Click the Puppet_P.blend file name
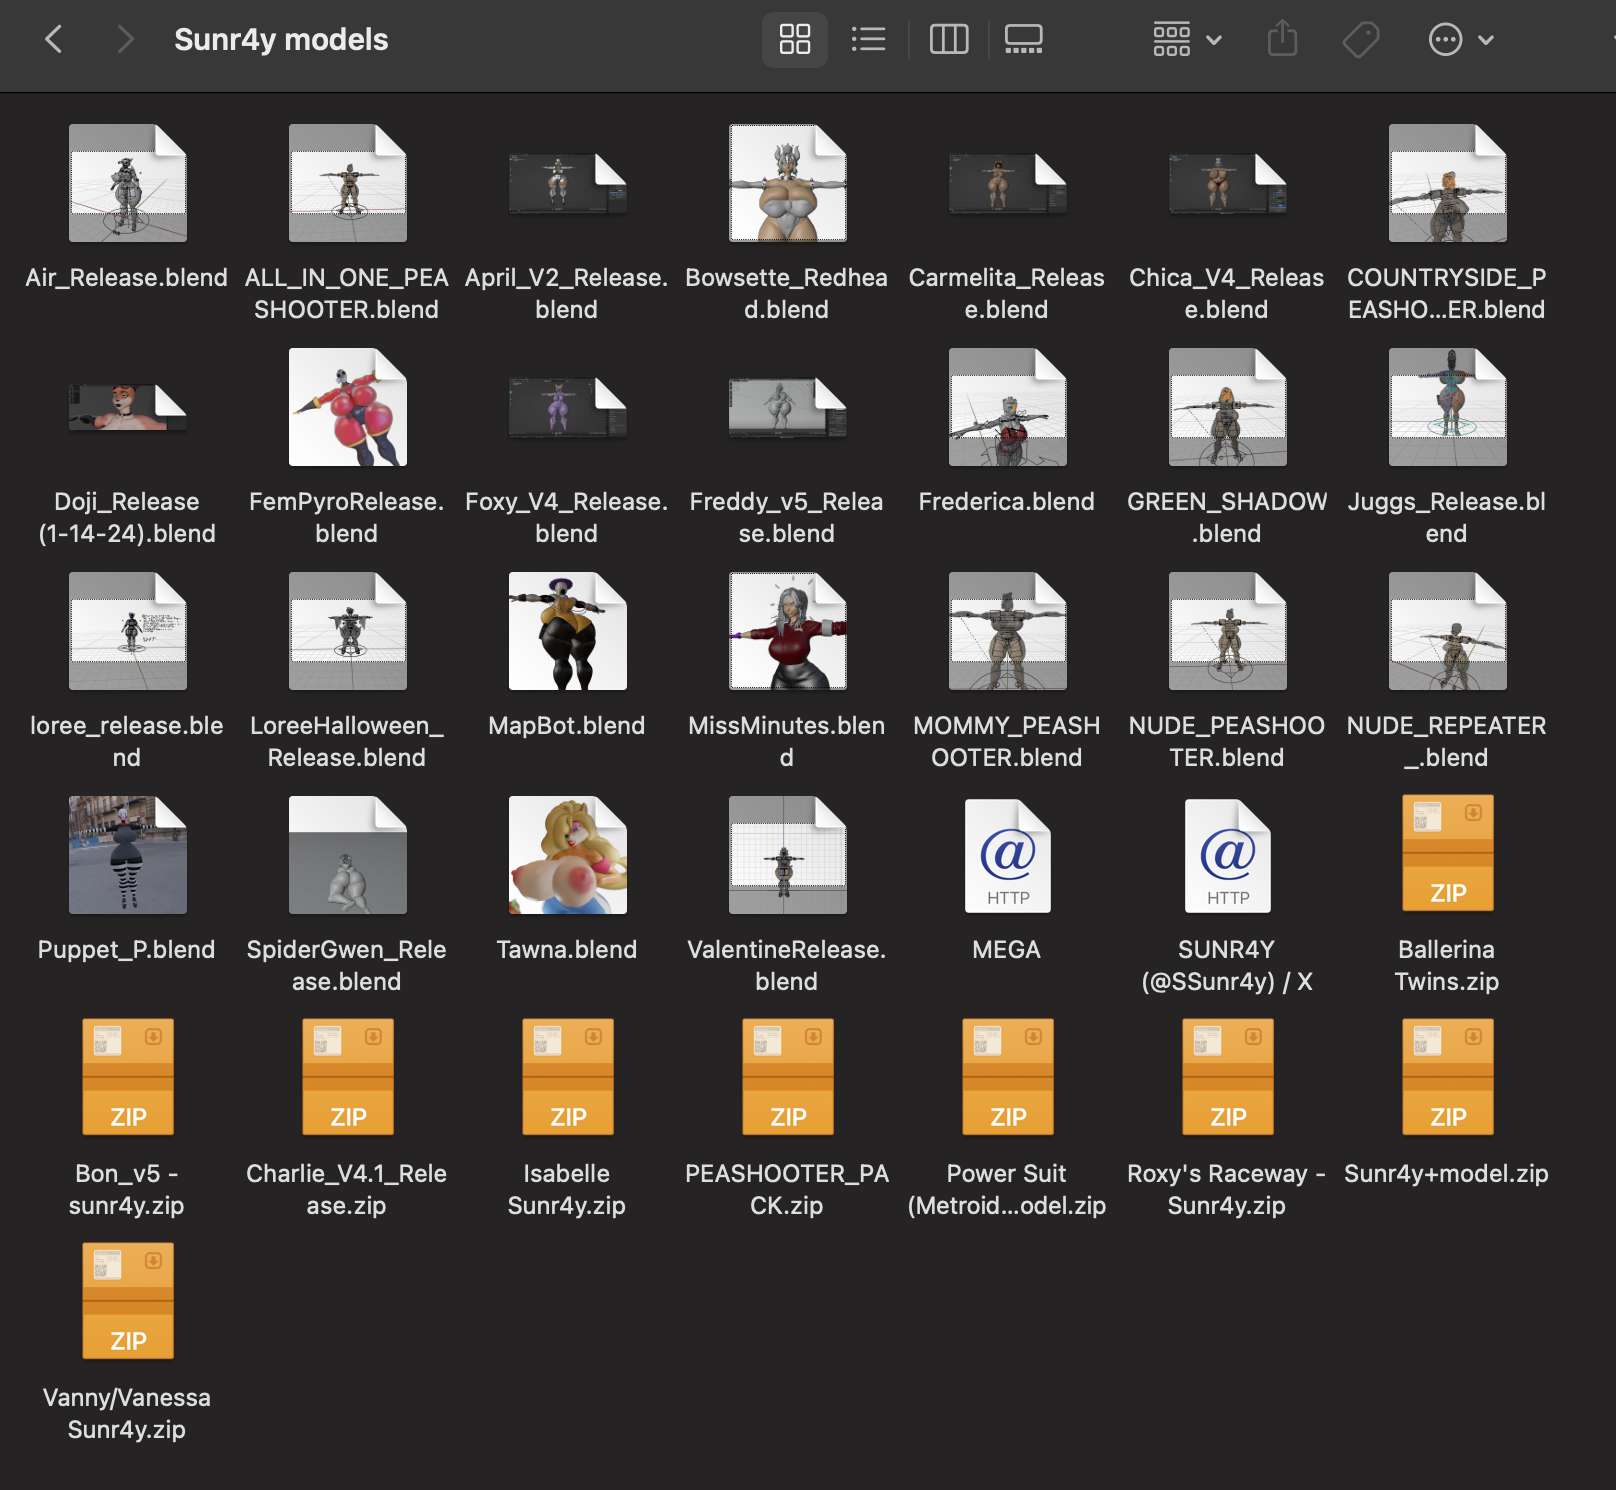The height and width of the screenshot is (1490, 1616). click(127, 949)
